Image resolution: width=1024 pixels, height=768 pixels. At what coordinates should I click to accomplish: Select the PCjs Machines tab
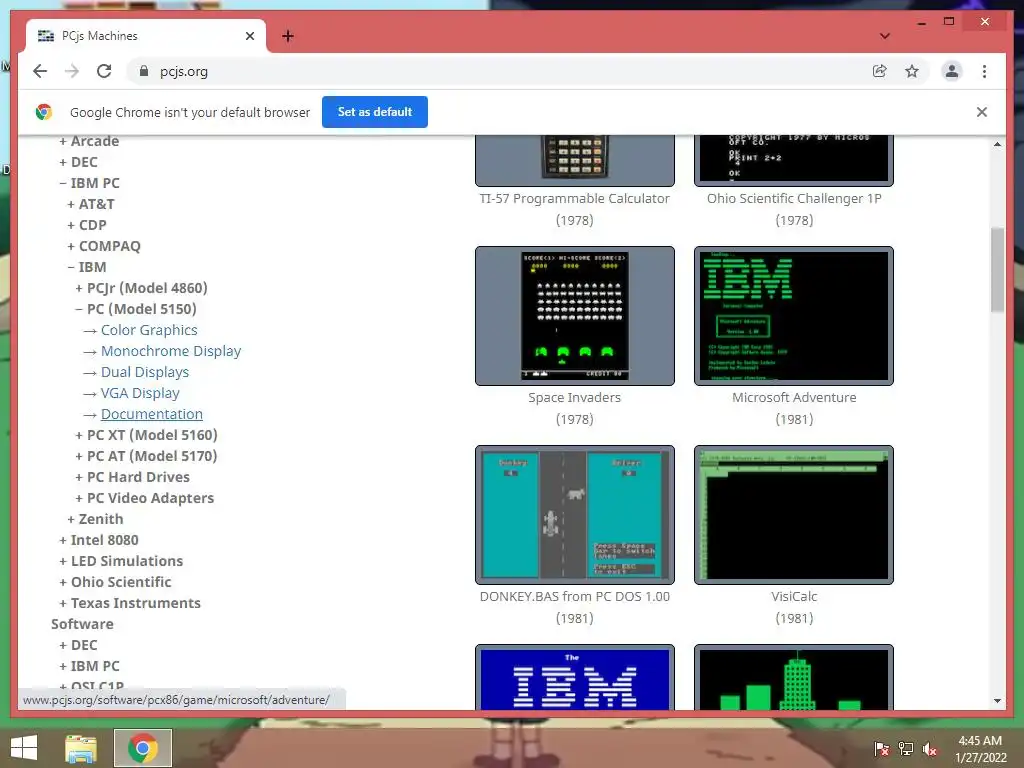pyautogui.click(x=144, y=36)
